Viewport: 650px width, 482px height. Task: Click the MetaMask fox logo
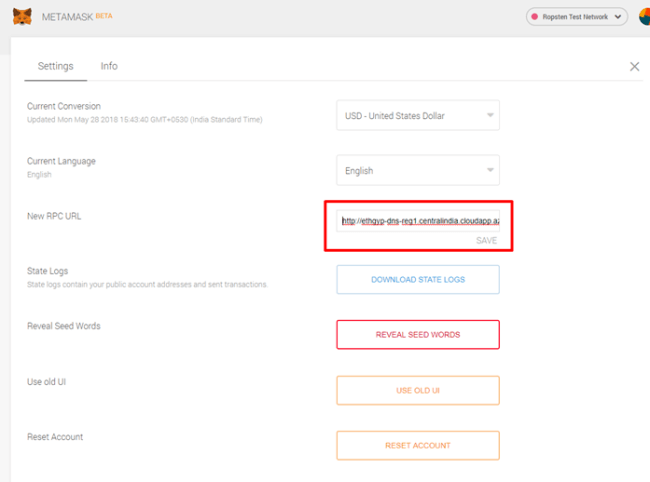click(x=21, y=16)
